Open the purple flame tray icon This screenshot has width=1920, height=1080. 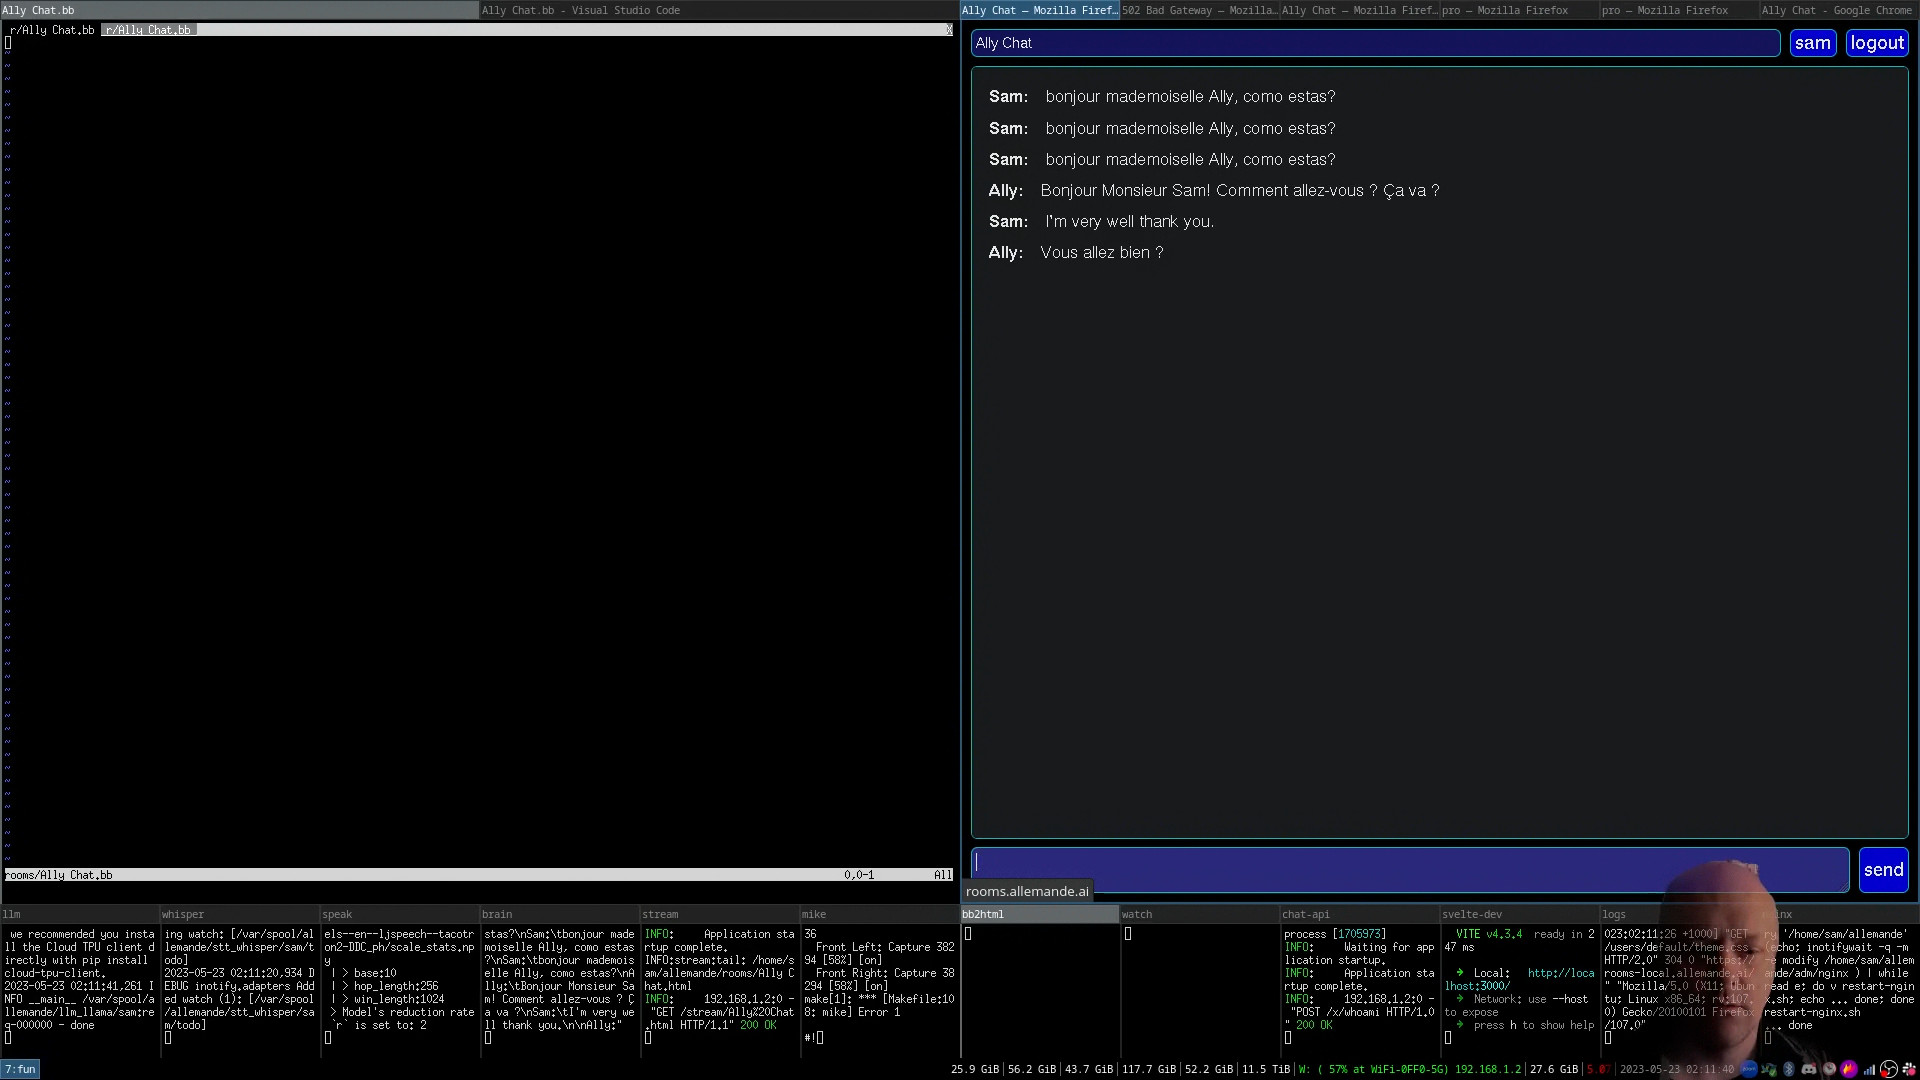pyautogui.click(x=1849, y=1069)
